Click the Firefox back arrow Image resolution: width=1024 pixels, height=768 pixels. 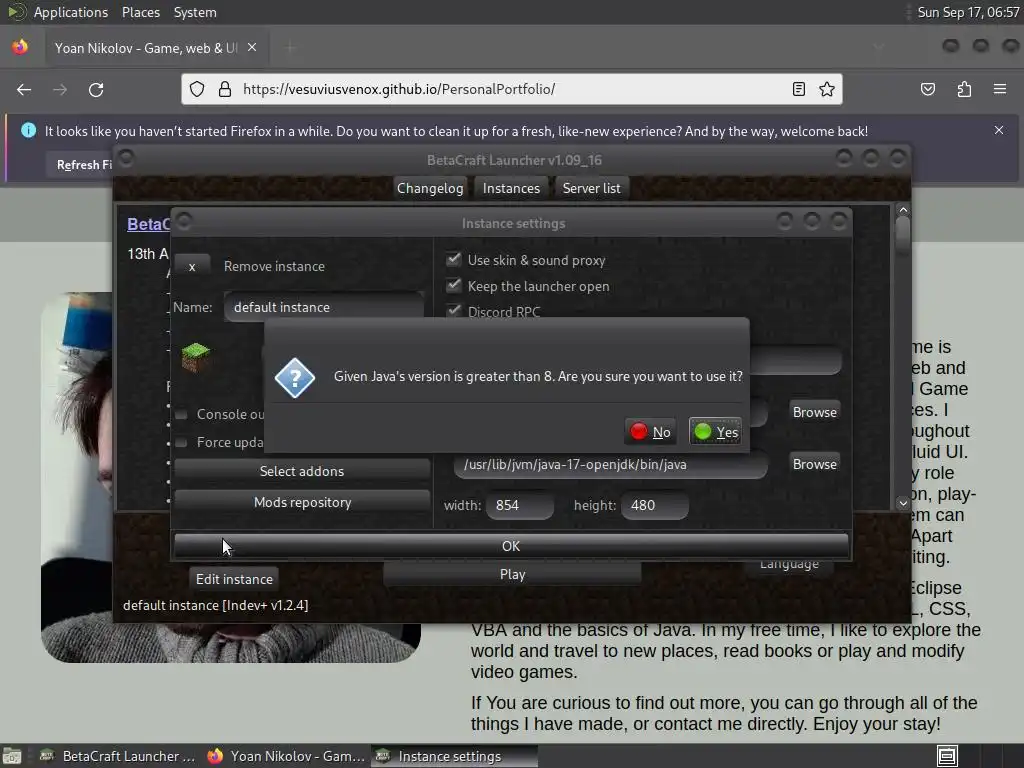(24, 89)
